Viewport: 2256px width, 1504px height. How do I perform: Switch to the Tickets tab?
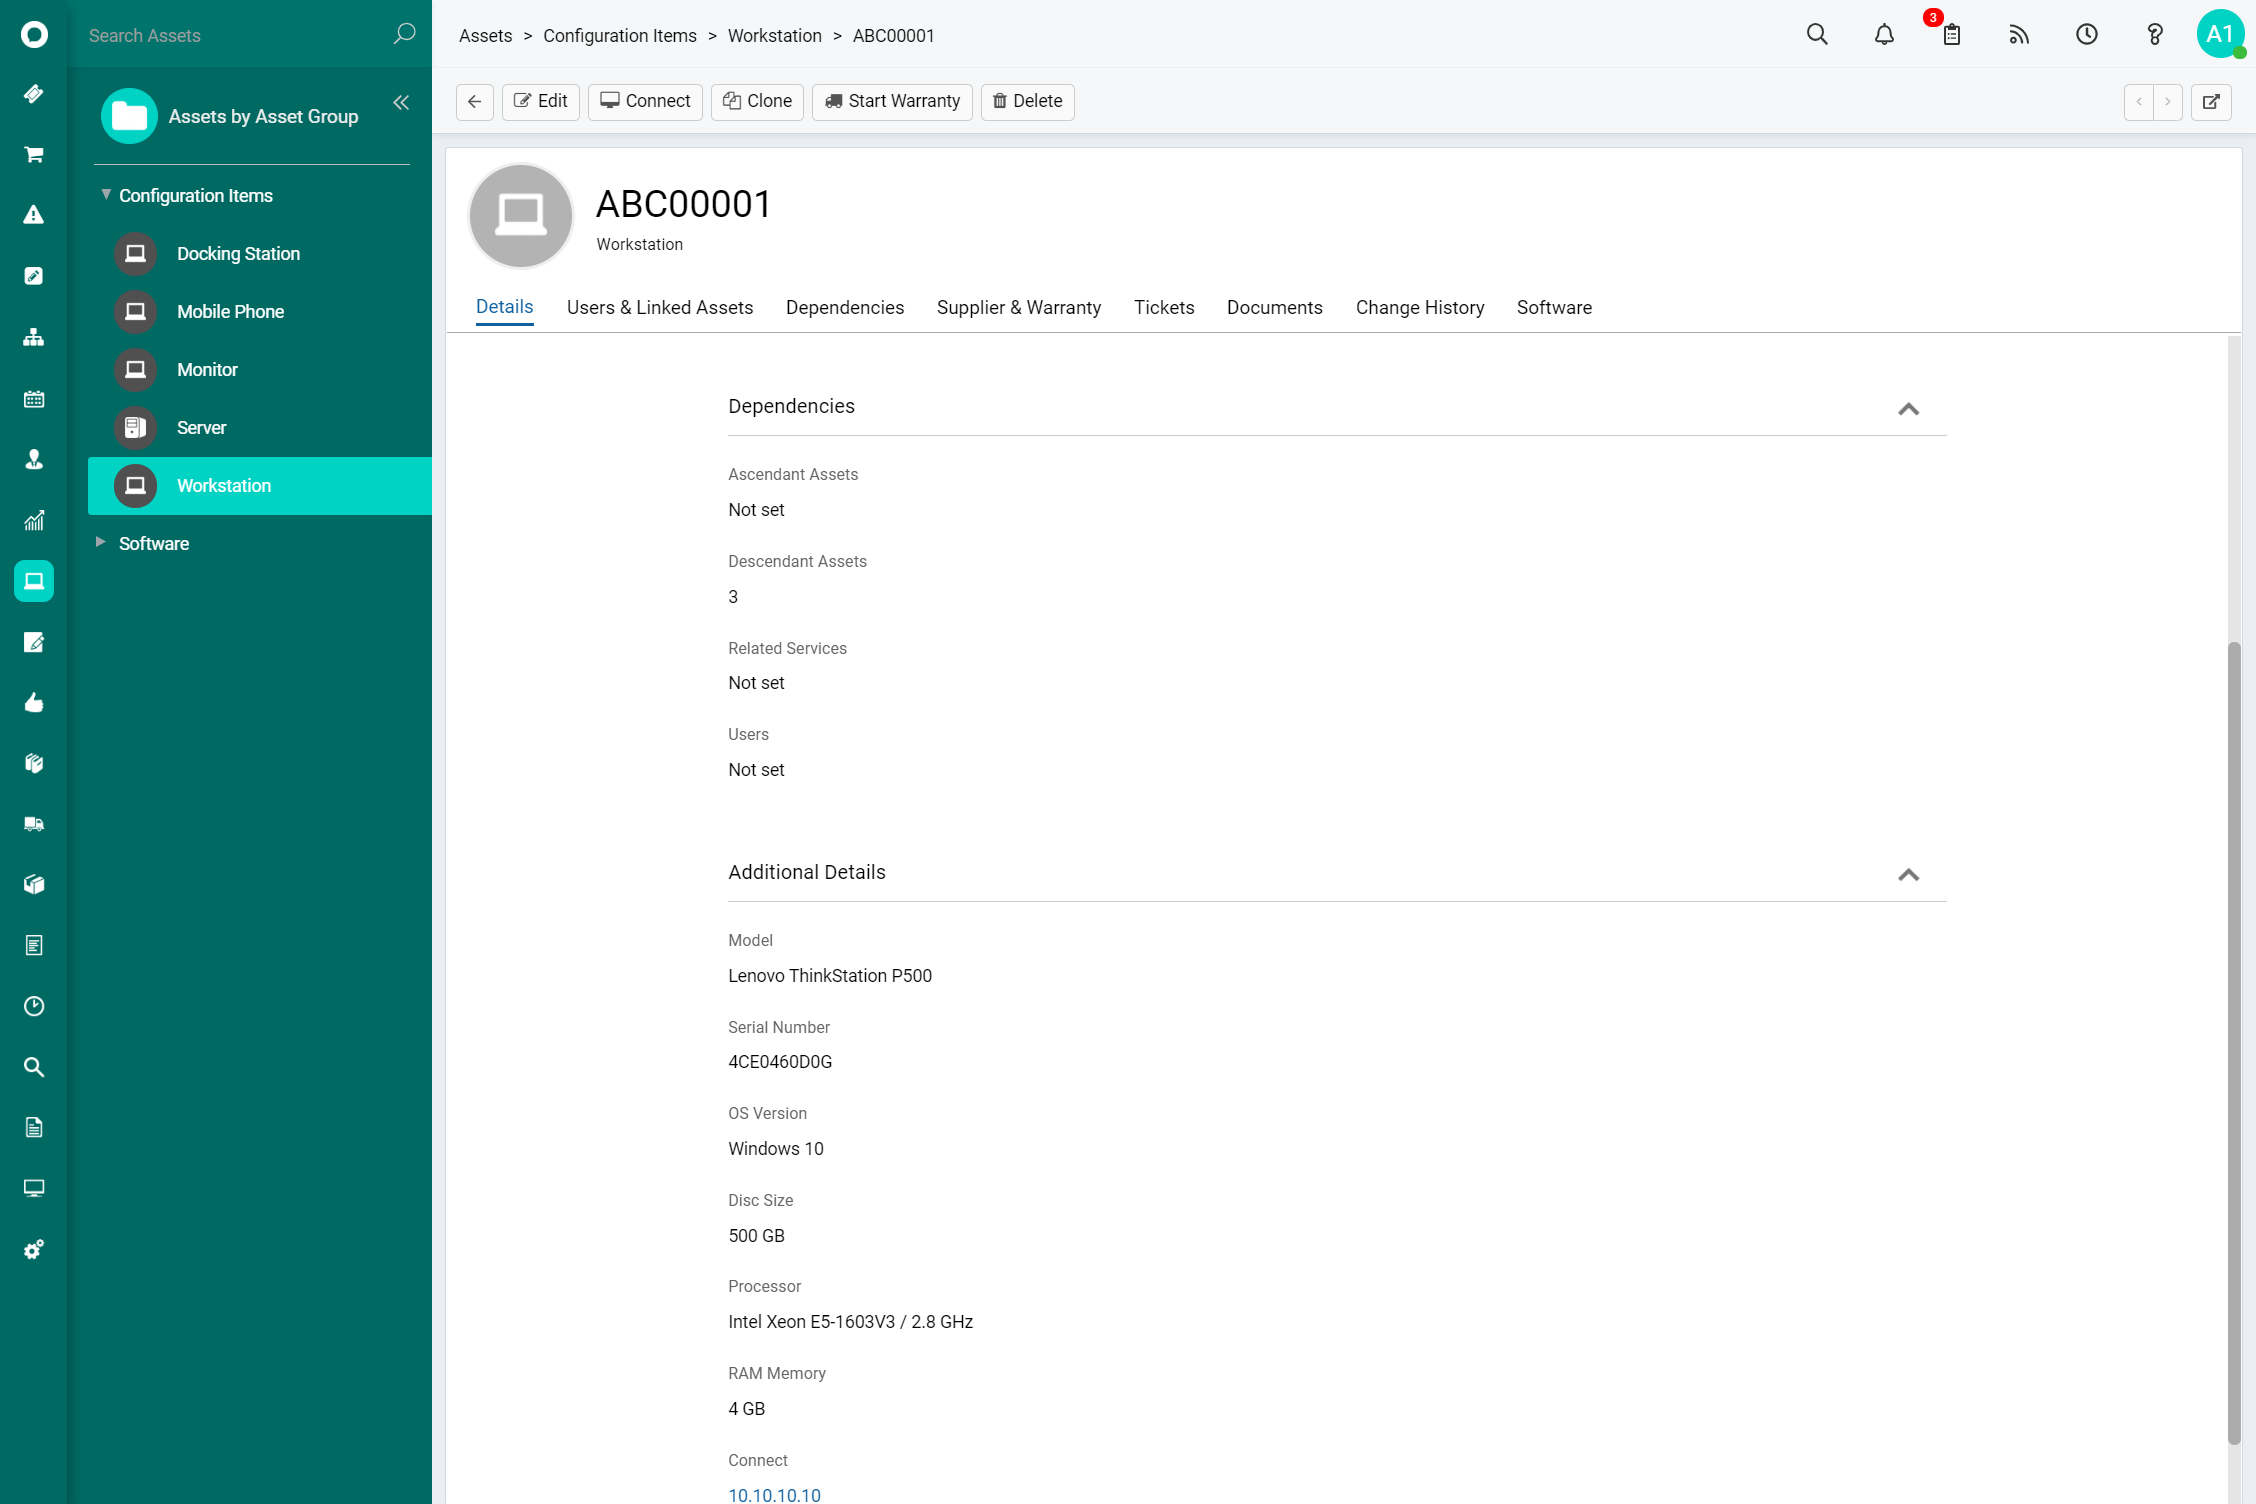click(x=1163, y=307)
